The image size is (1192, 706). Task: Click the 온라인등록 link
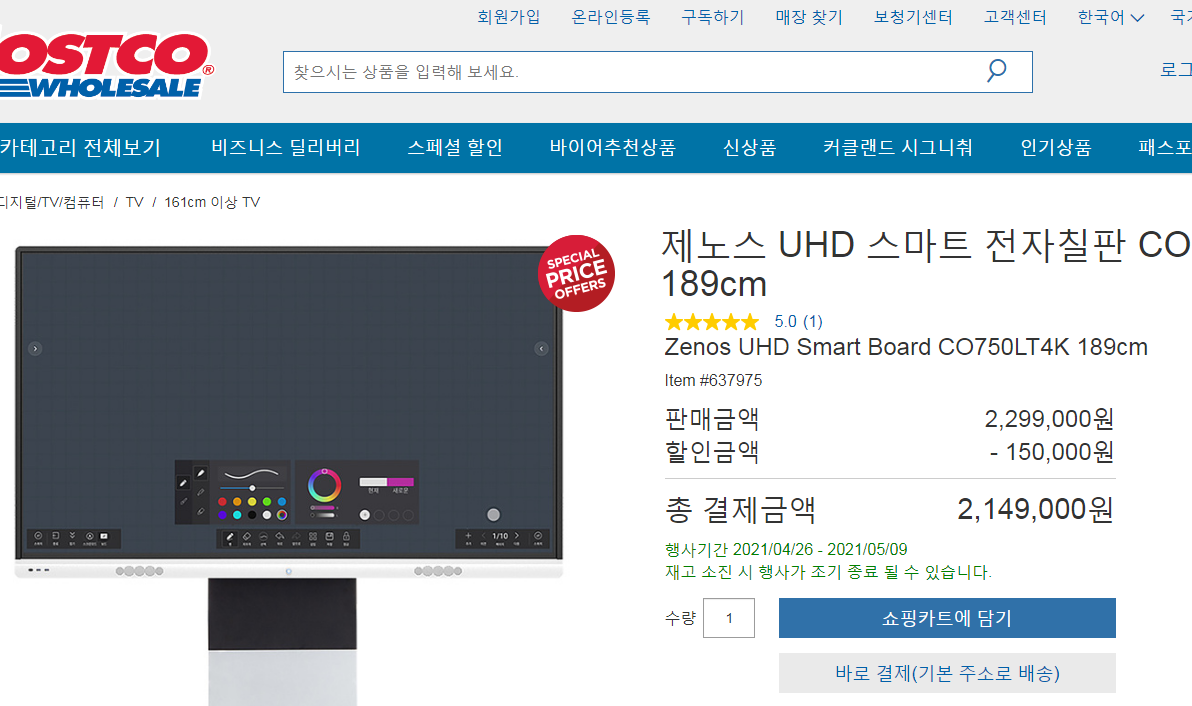(x=611, y=17)
